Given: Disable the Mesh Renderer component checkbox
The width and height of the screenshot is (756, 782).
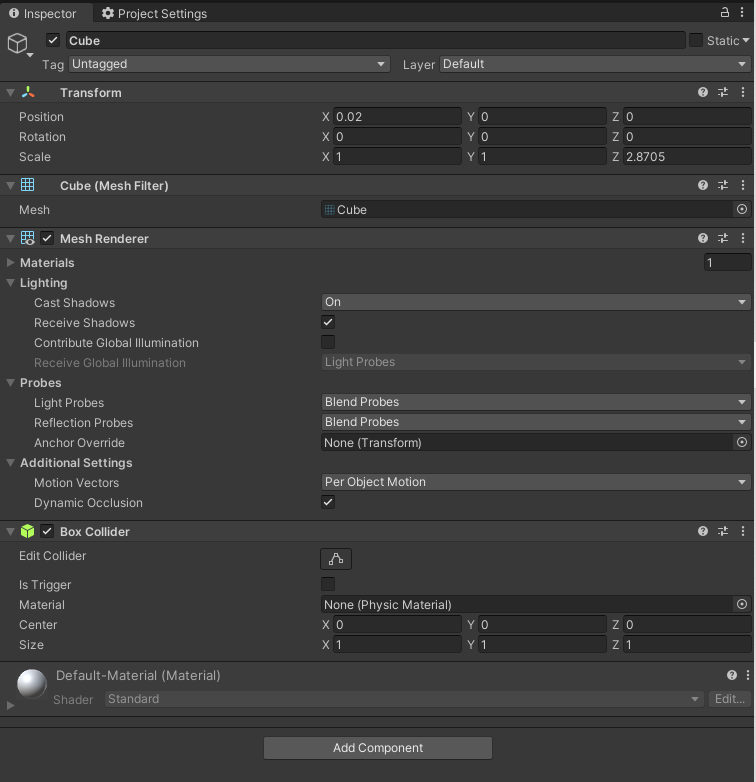Looking at the screenshot, I should (47, 238).
